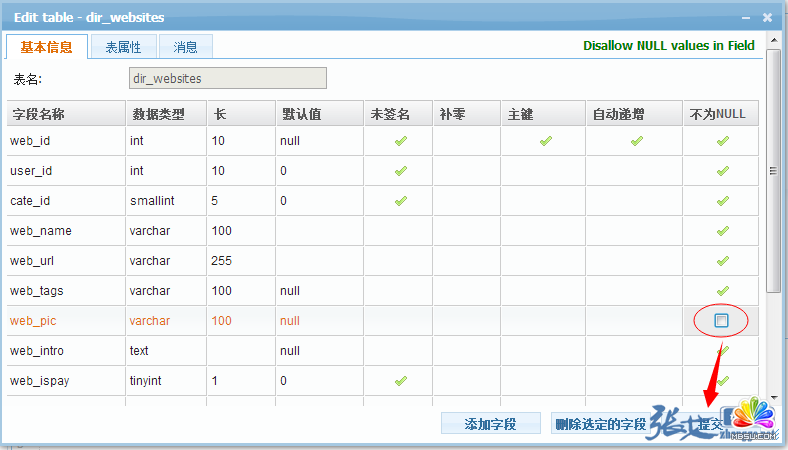Image resolution: width=788 pixels, height=450 pixels.
Task: Toggle 自动递增 check for web_id
Action: click(637, 141)
